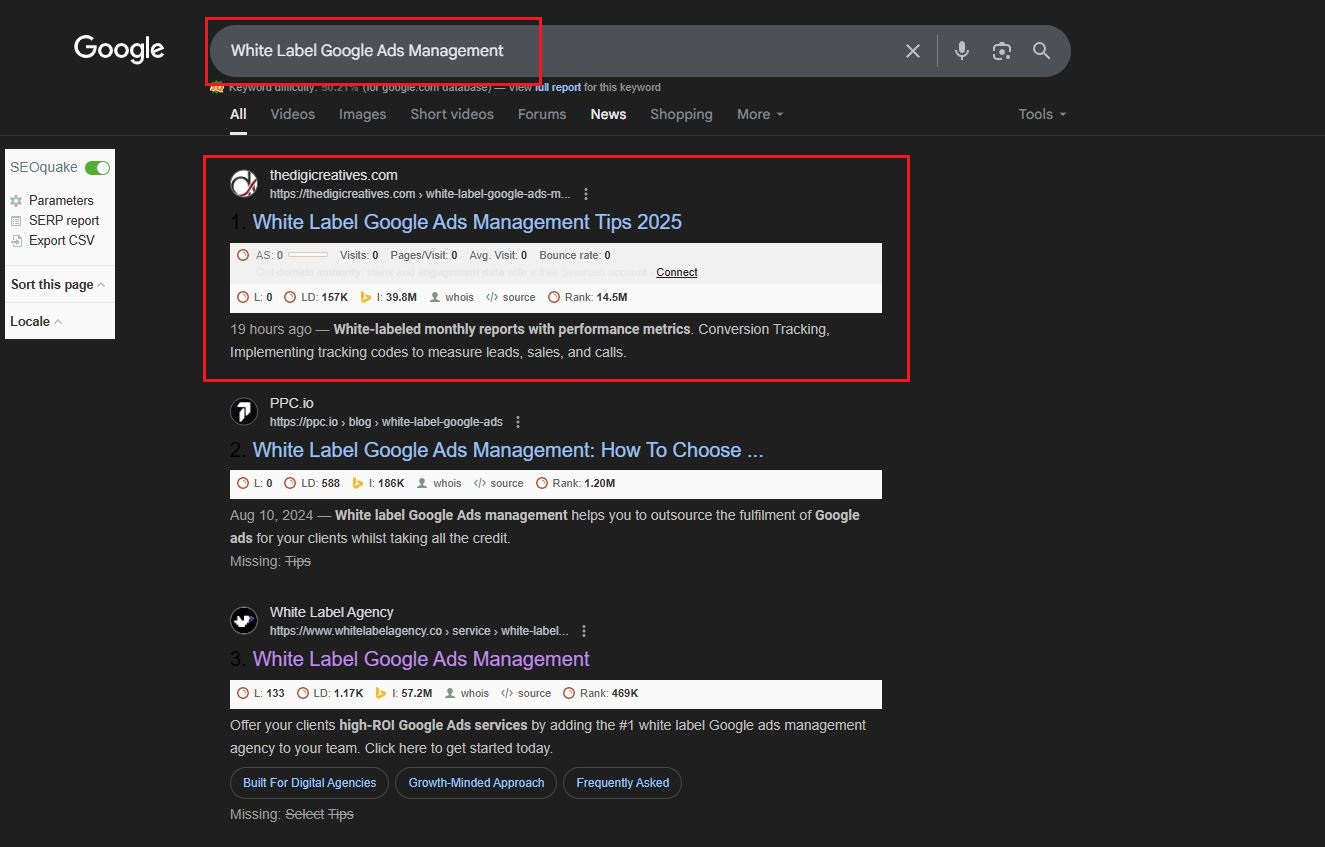The image size is (1325, 847).
Task: Open three-dot menu for thedigicreatives.com result
Action: click(x=586, y=194)
